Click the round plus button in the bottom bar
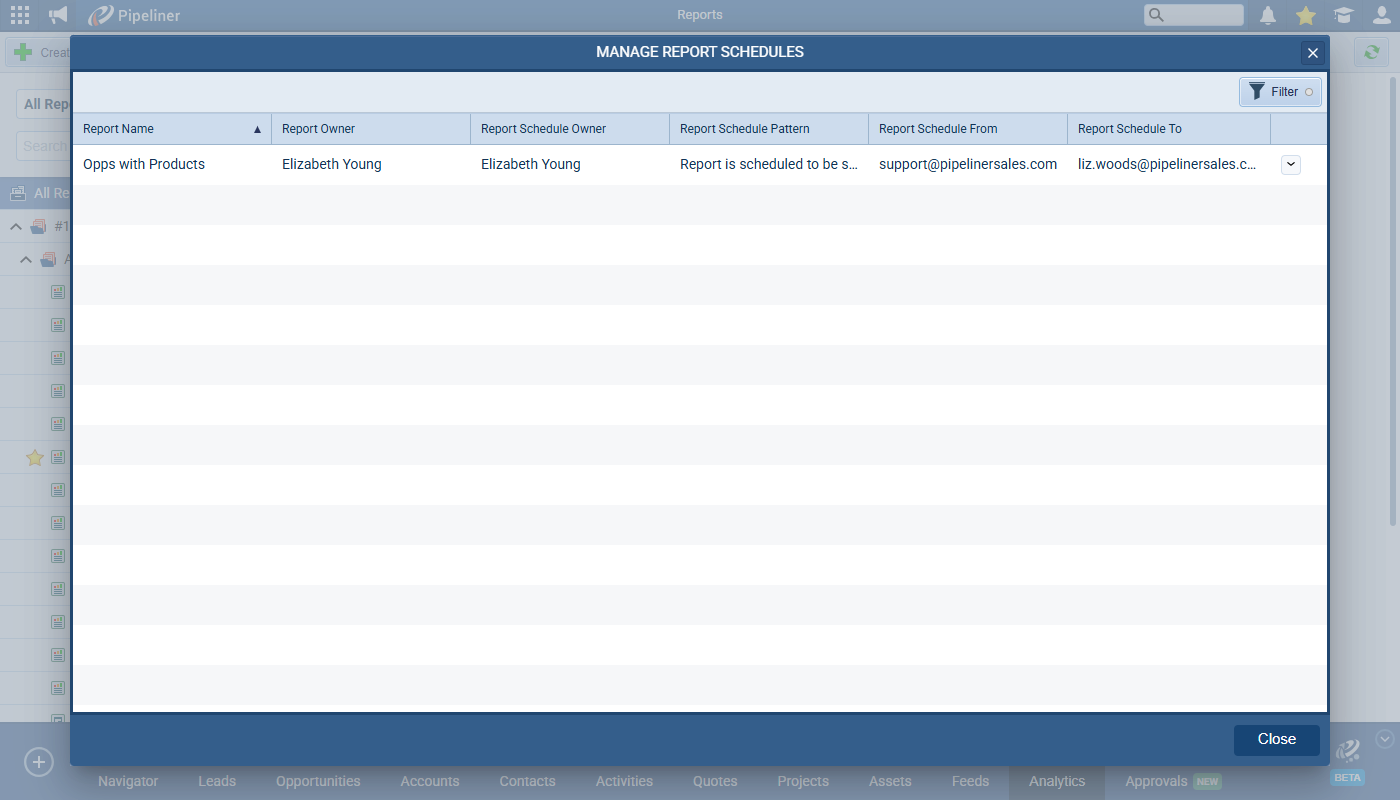The height and width of the screenshot is (800, 1400). (38, 762)
